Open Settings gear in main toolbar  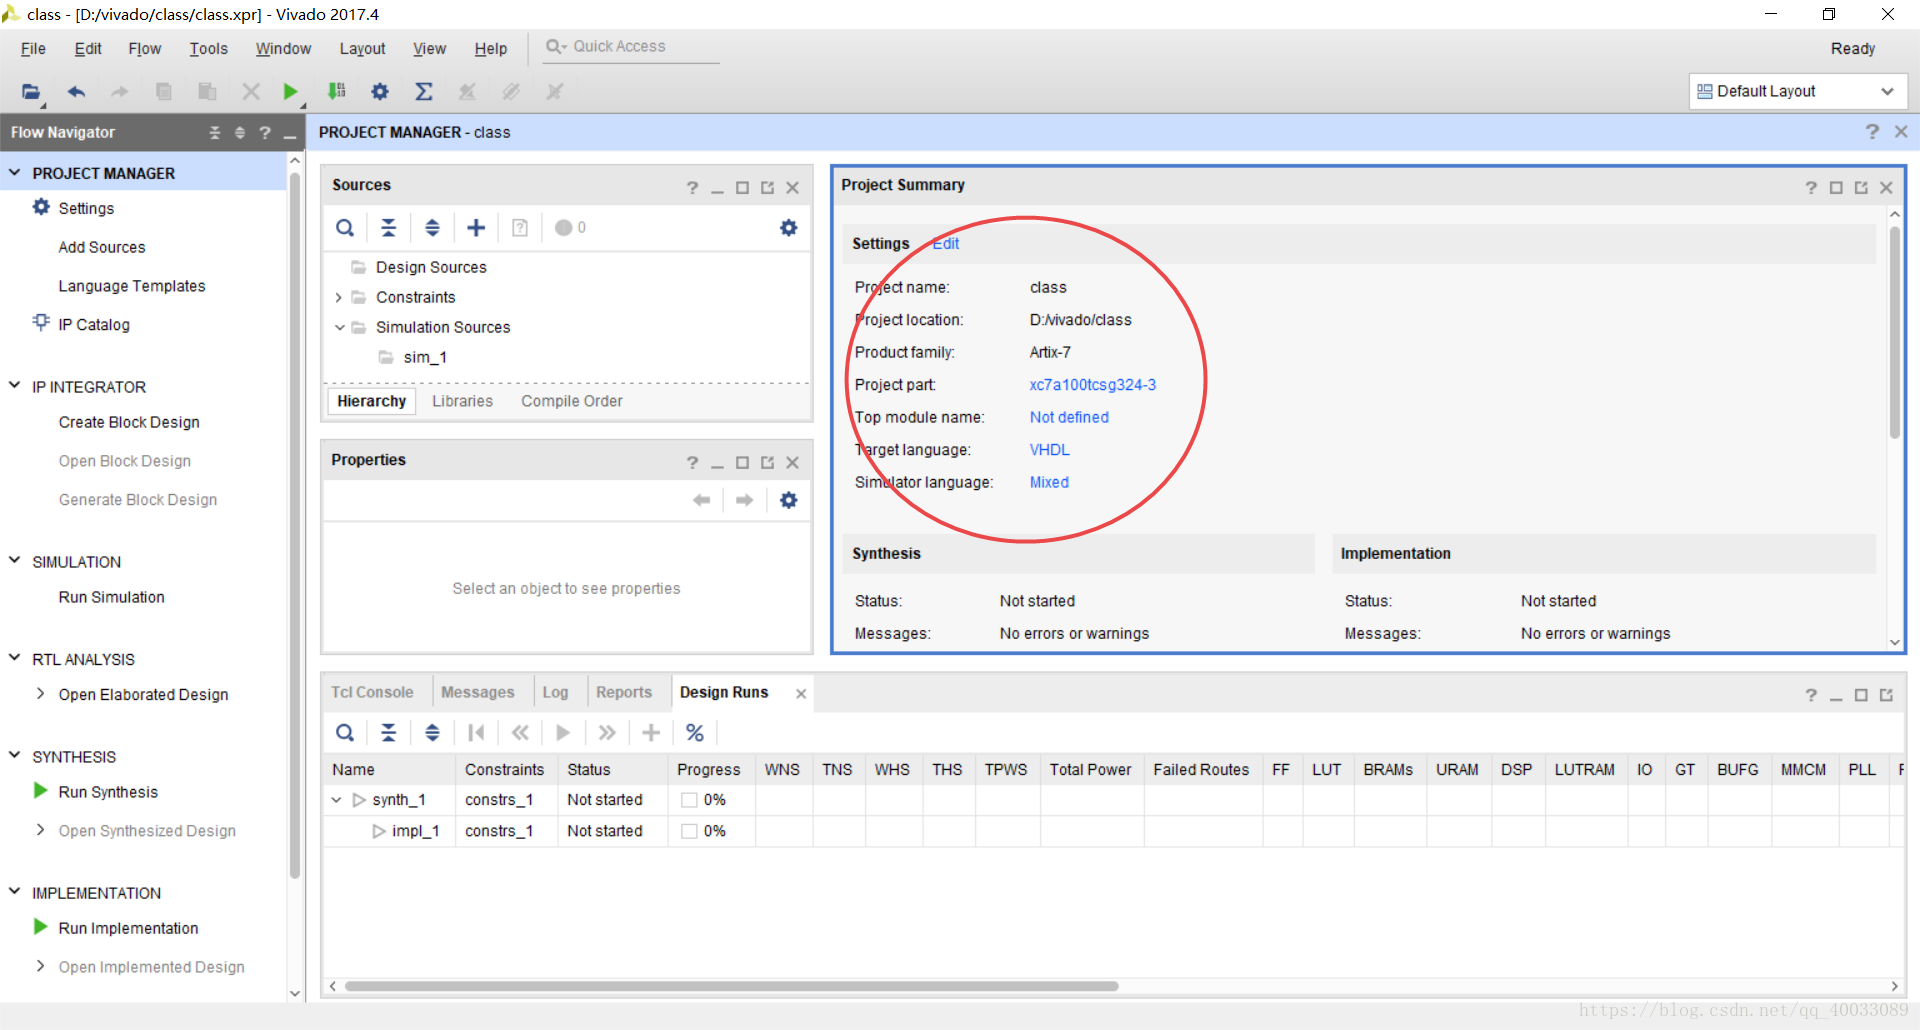point(380,92)
